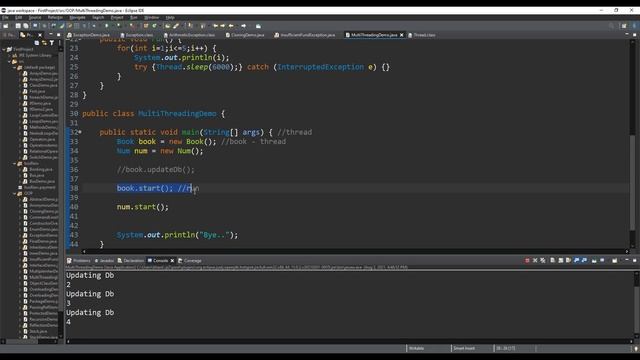Image resolution: width=640 pixels, height=360 pixels.
Task: Collapse the src folder node
Action: click(x=9, y=61)
